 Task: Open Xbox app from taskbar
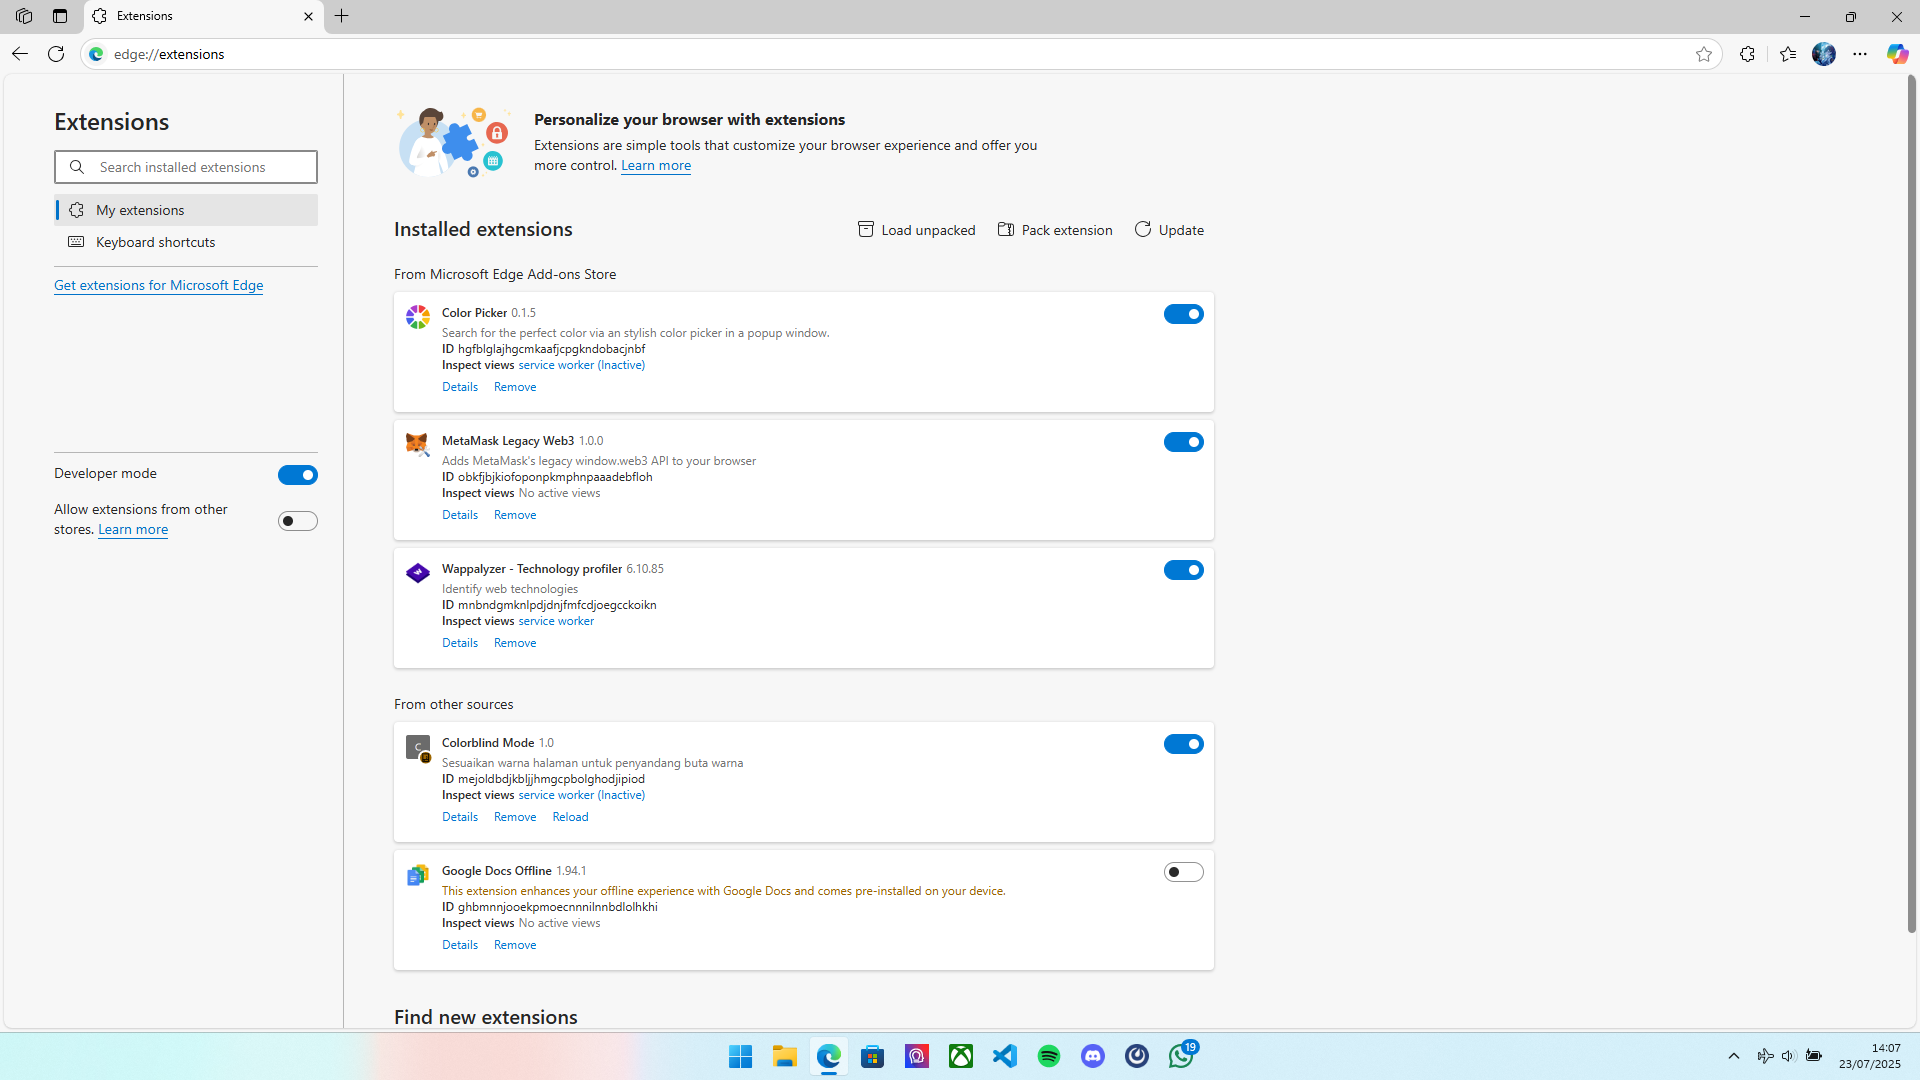click(961, 1056)
